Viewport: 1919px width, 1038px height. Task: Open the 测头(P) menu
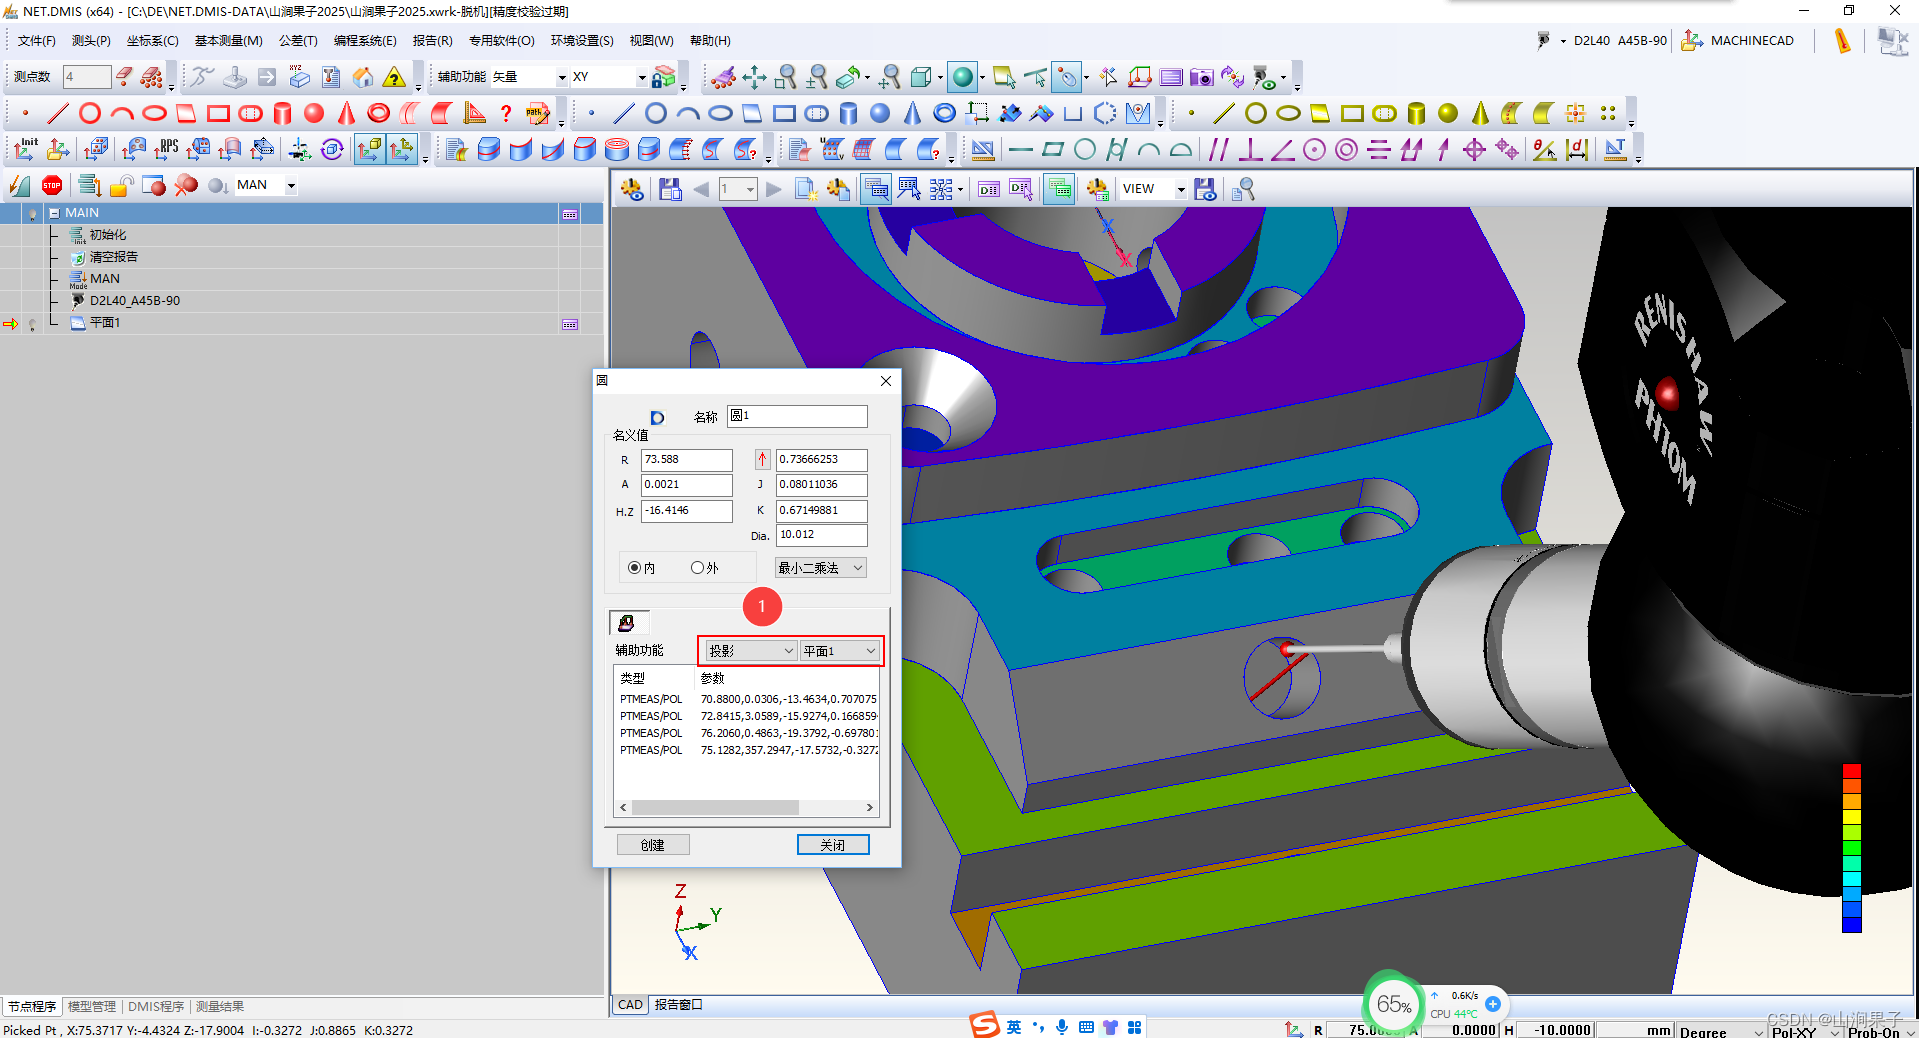tap(91, 41)
